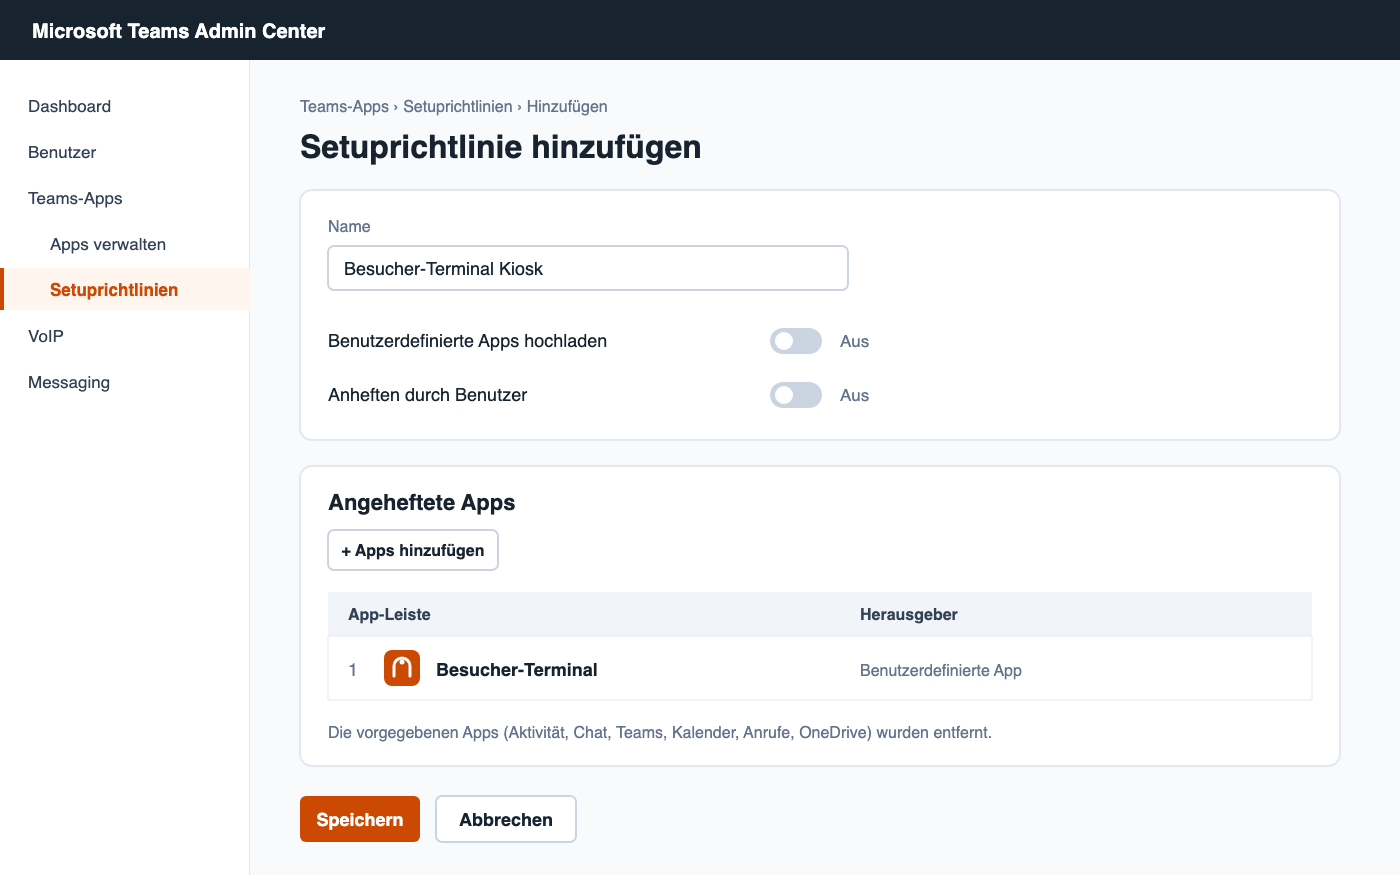The width and height of the screenshot is (1400, 875).
Task: Enable Benutzerdefinierte Apps hochladen toggle
Action: pos(796,341)
